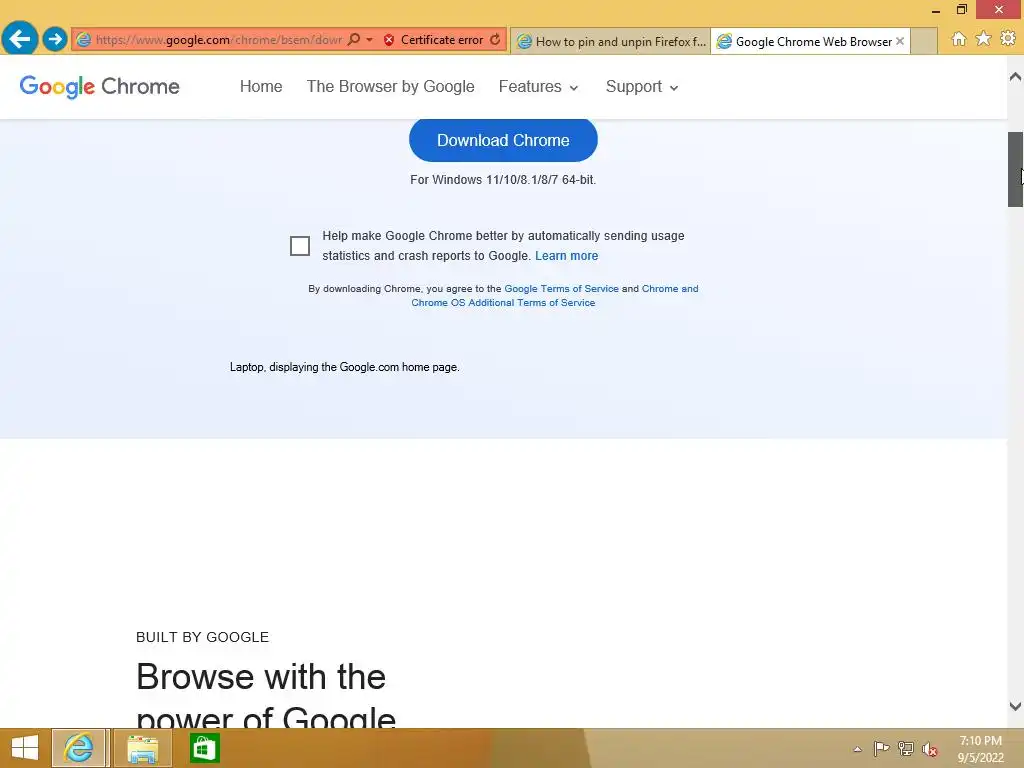This screenshot has width=1024, height=768.
Task: Click the vertical scrollbar thumb
Action: 1015,169
